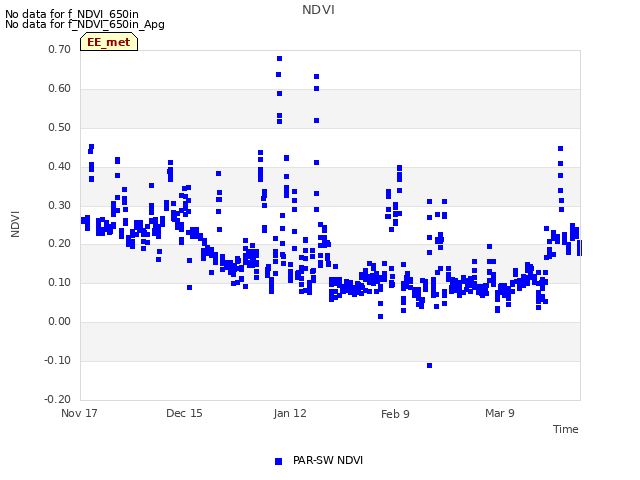Viewport: 640px width, 480px height.
Task: Click the isolated data point near 0.01
Action: click(380, 317)
